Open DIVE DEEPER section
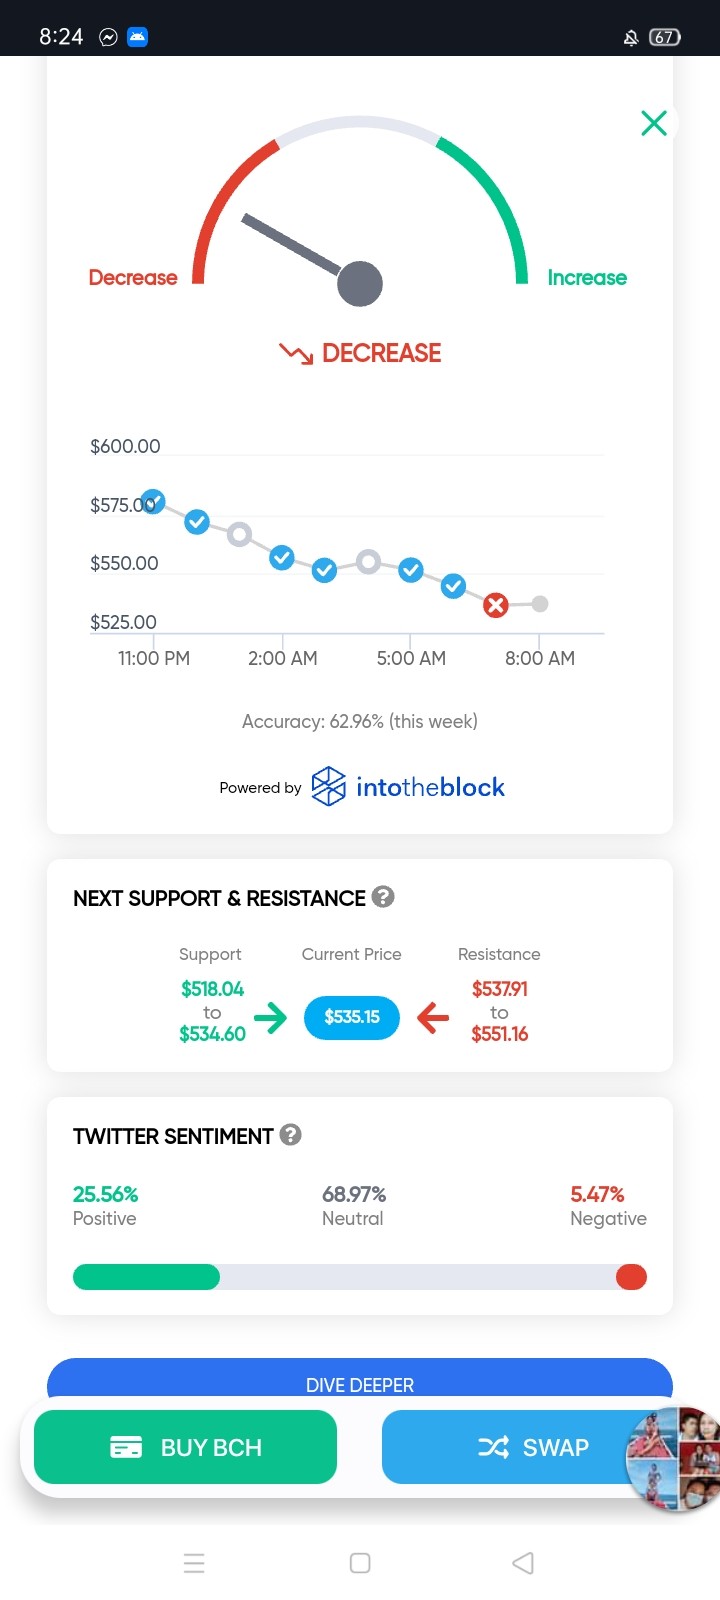 coord(360,1380)
